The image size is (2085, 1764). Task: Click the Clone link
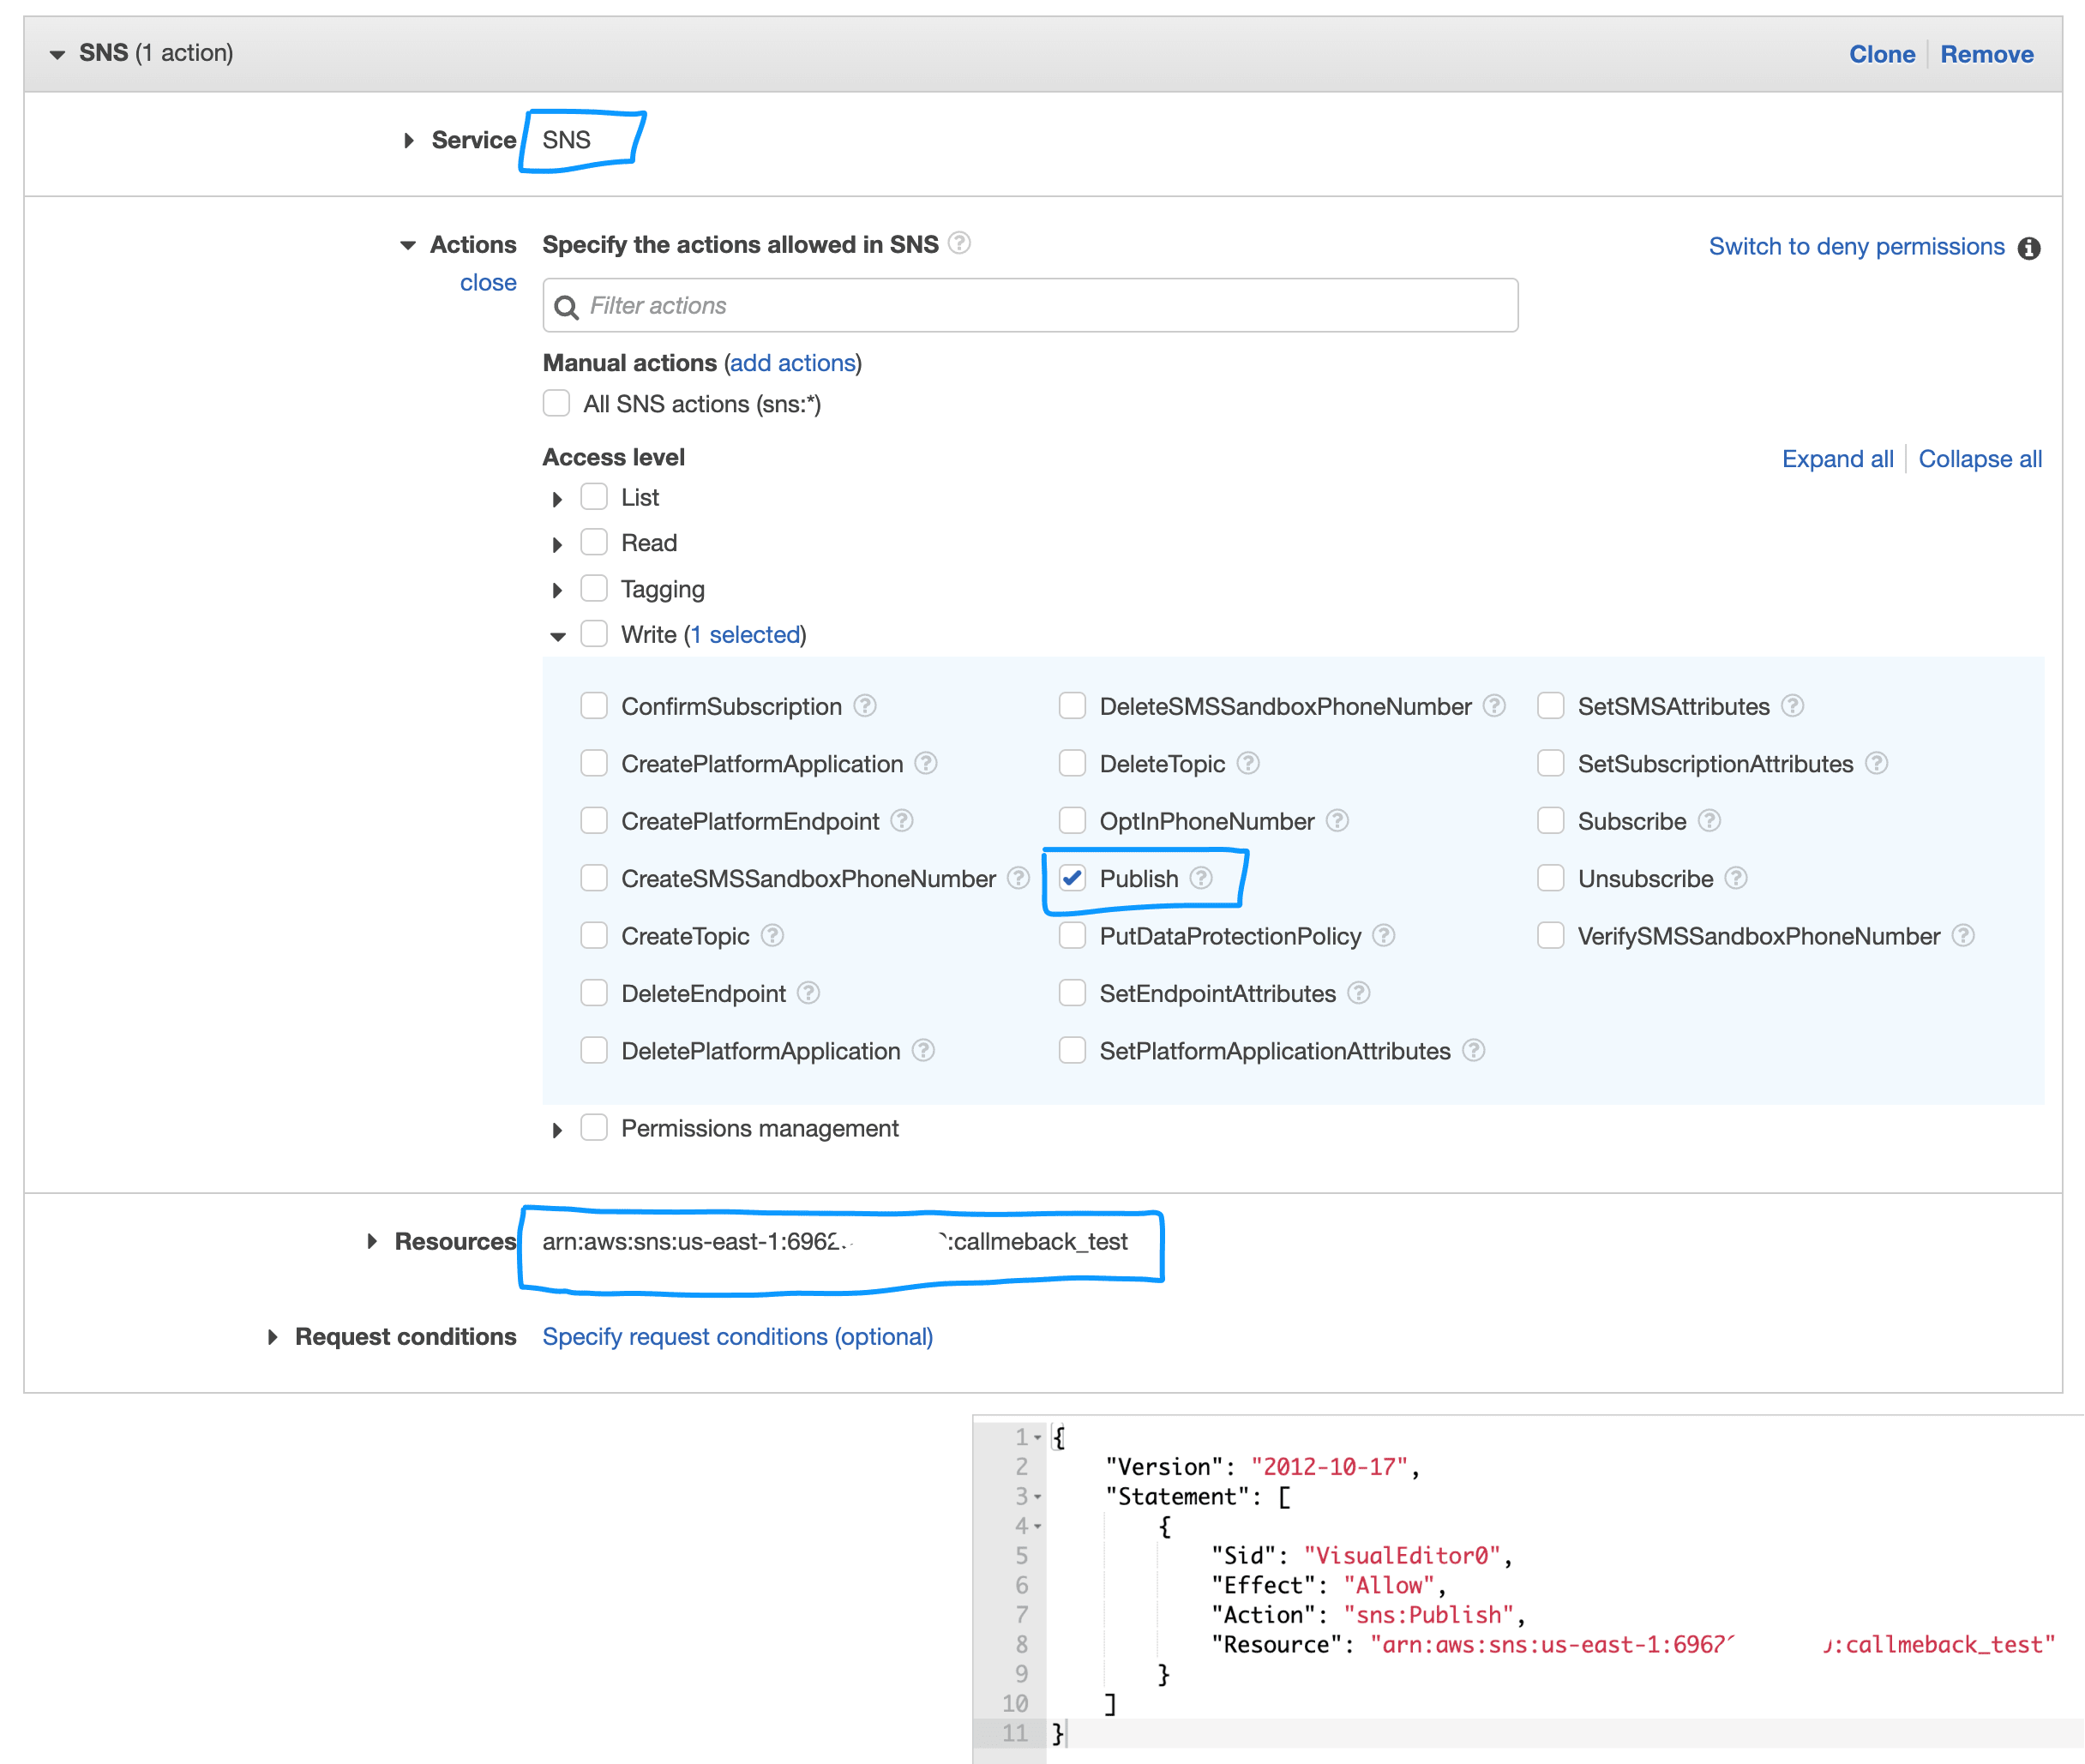point(1881,54)
